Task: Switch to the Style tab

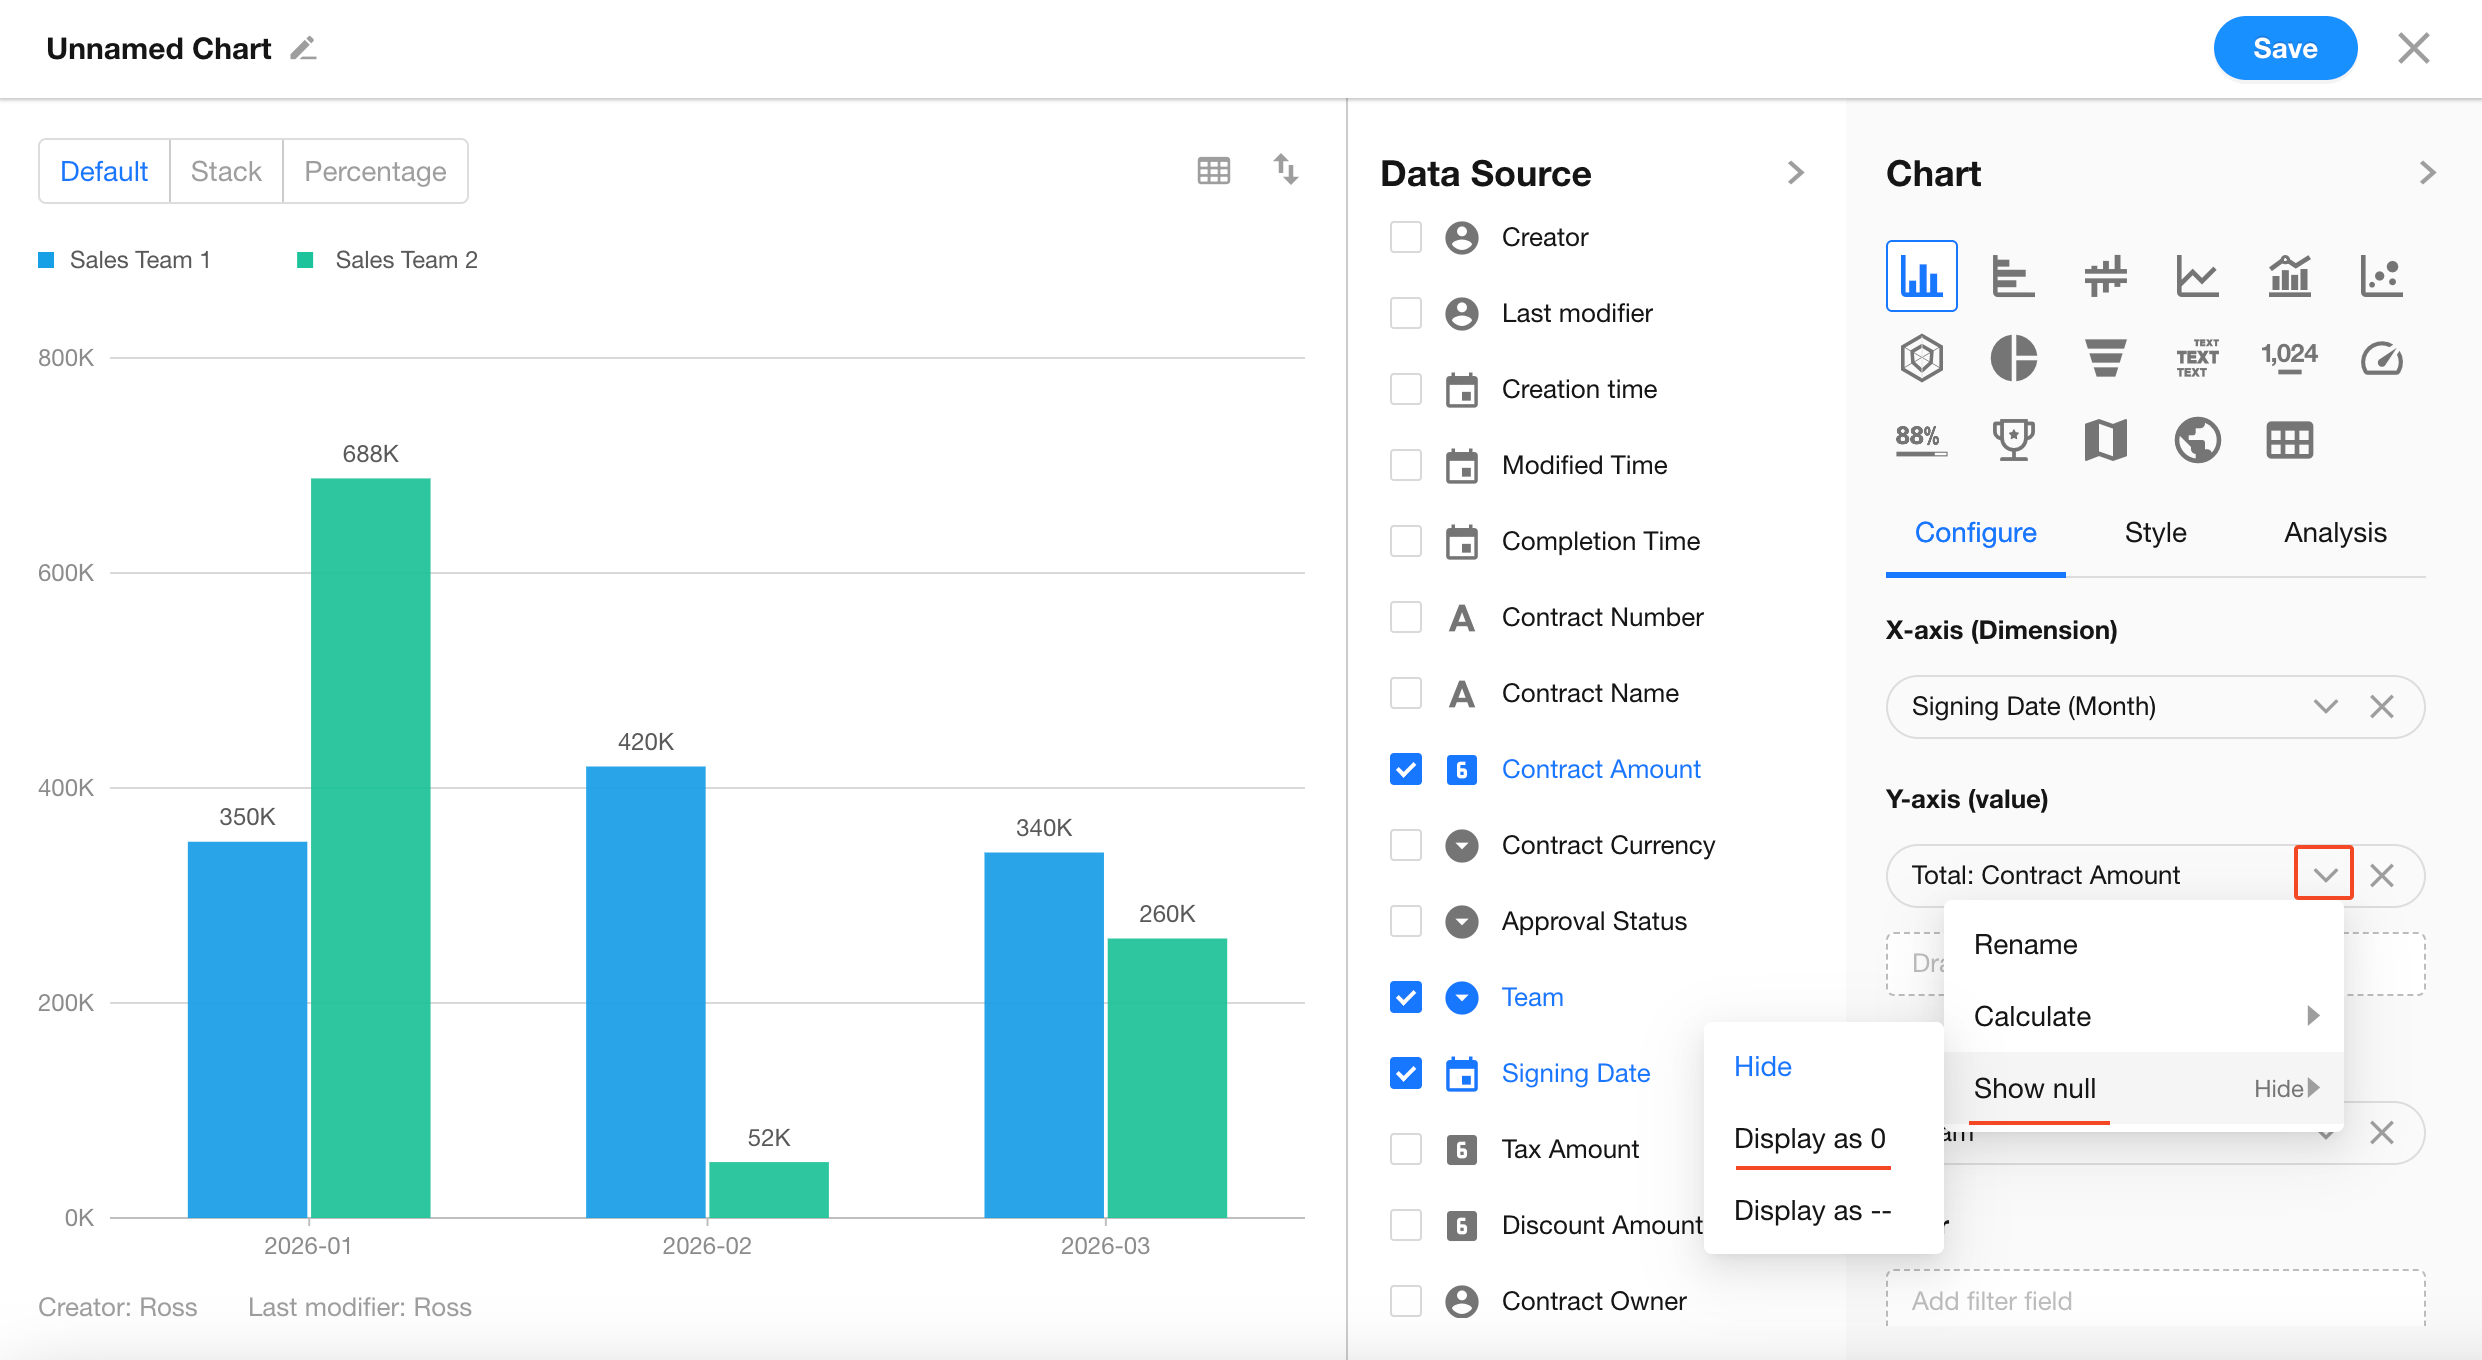Action: [x=2155, y=533]
